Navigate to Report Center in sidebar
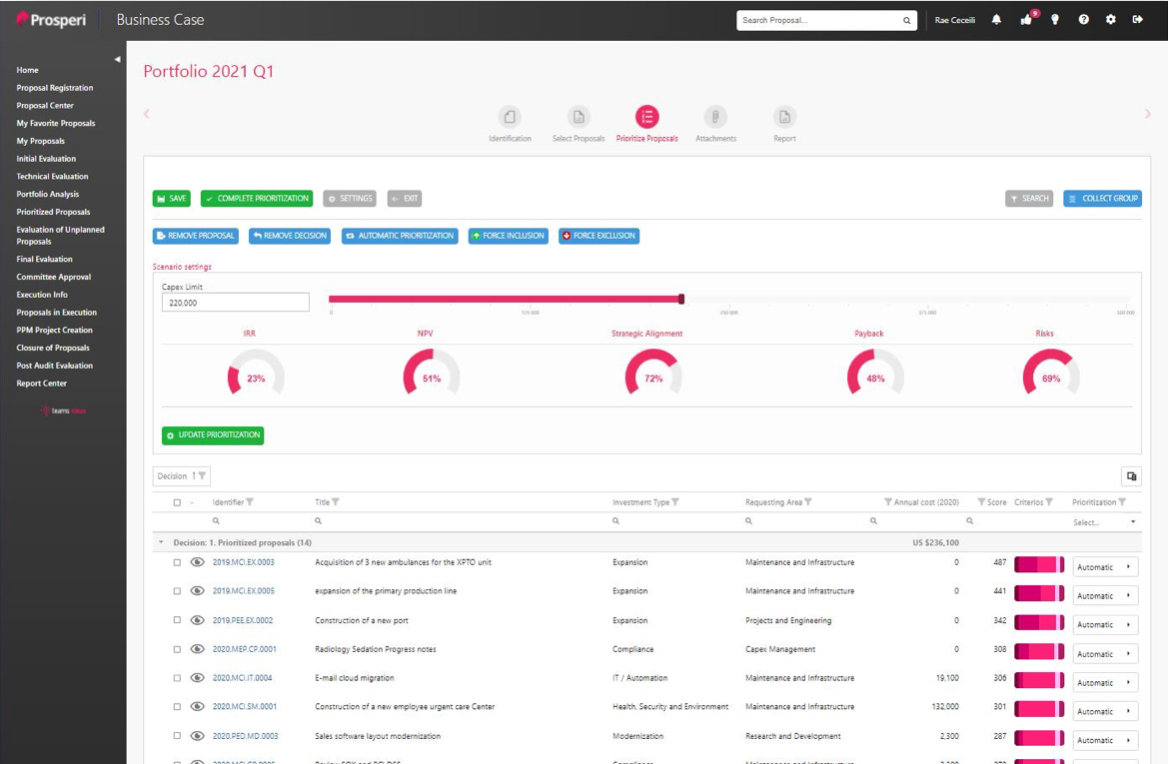 coord(42,383)
